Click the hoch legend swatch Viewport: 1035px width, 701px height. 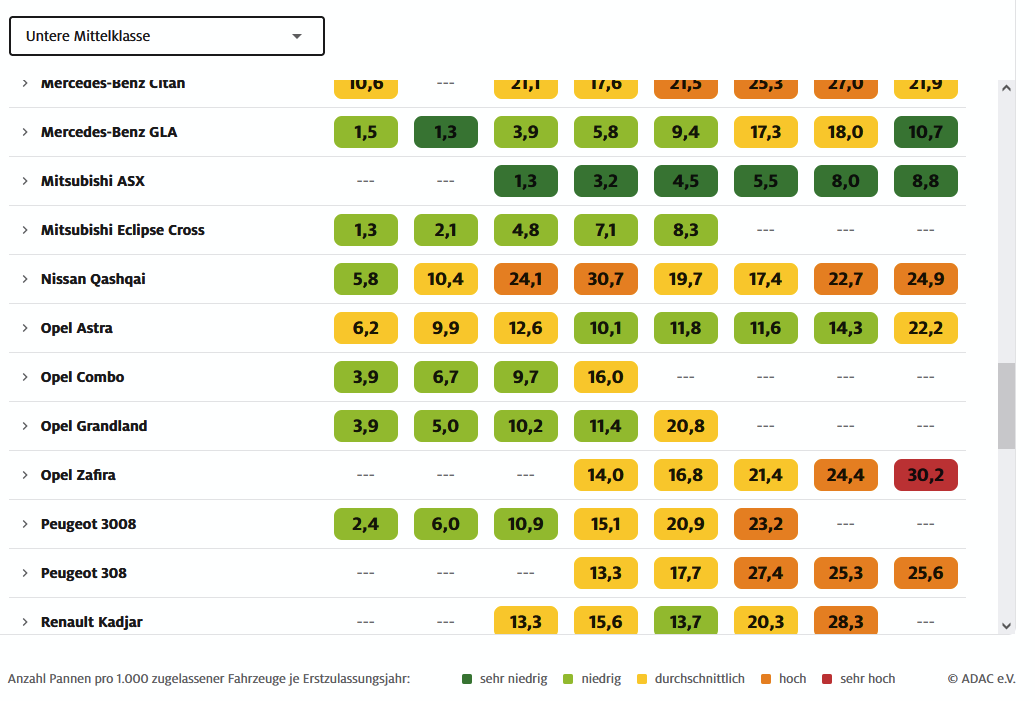[766, 679]
